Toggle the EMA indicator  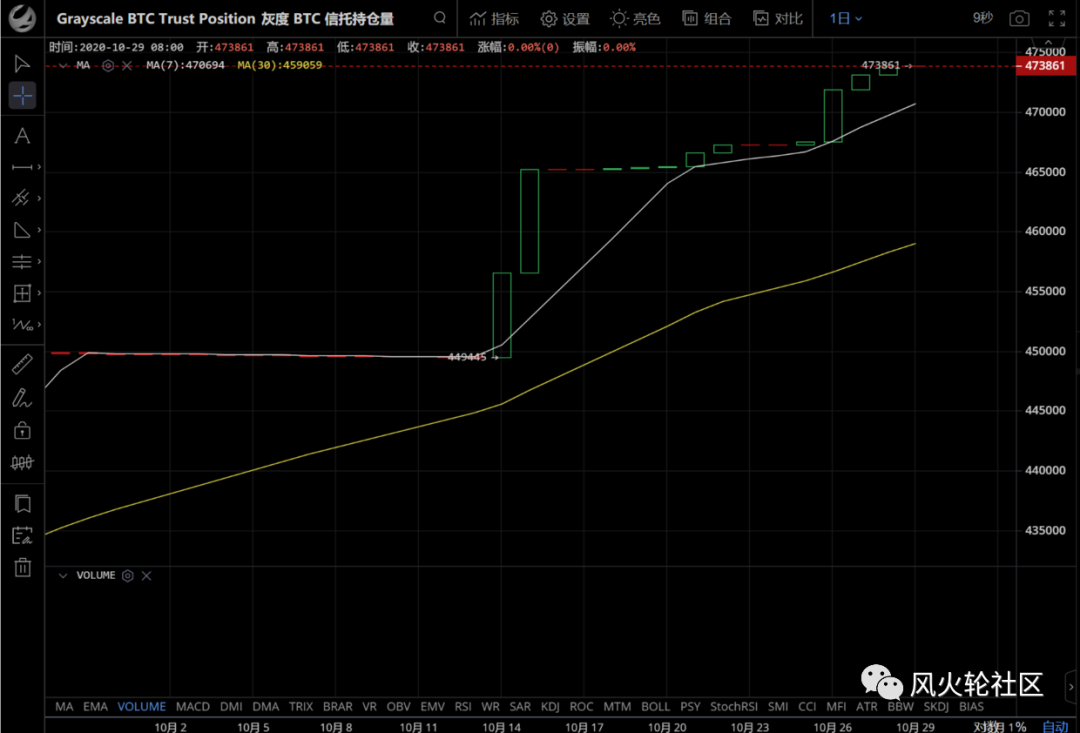coord(95,707)
